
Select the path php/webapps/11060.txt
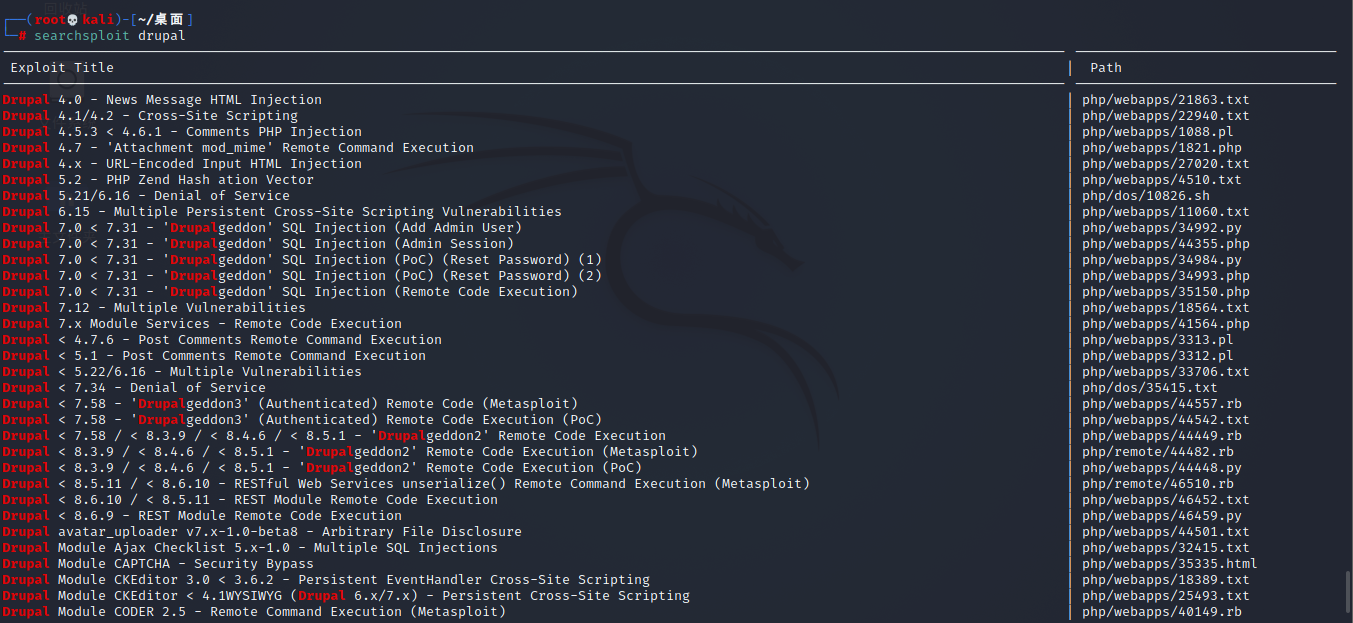point(1166,212)
